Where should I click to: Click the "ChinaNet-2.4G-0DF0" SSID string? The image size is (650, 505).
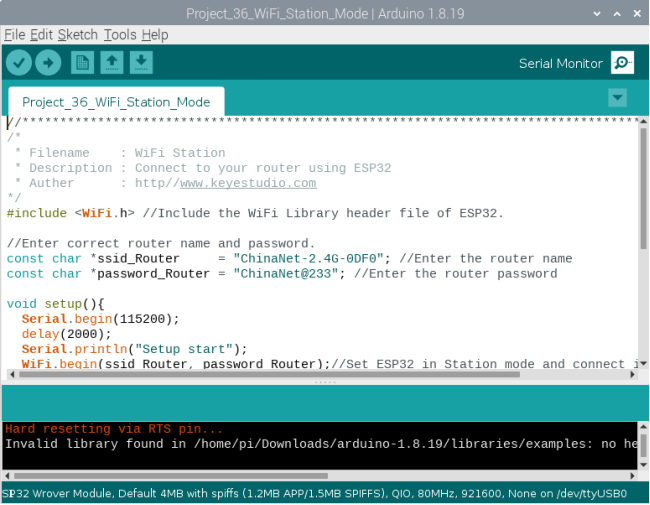[x=308, y=258]
